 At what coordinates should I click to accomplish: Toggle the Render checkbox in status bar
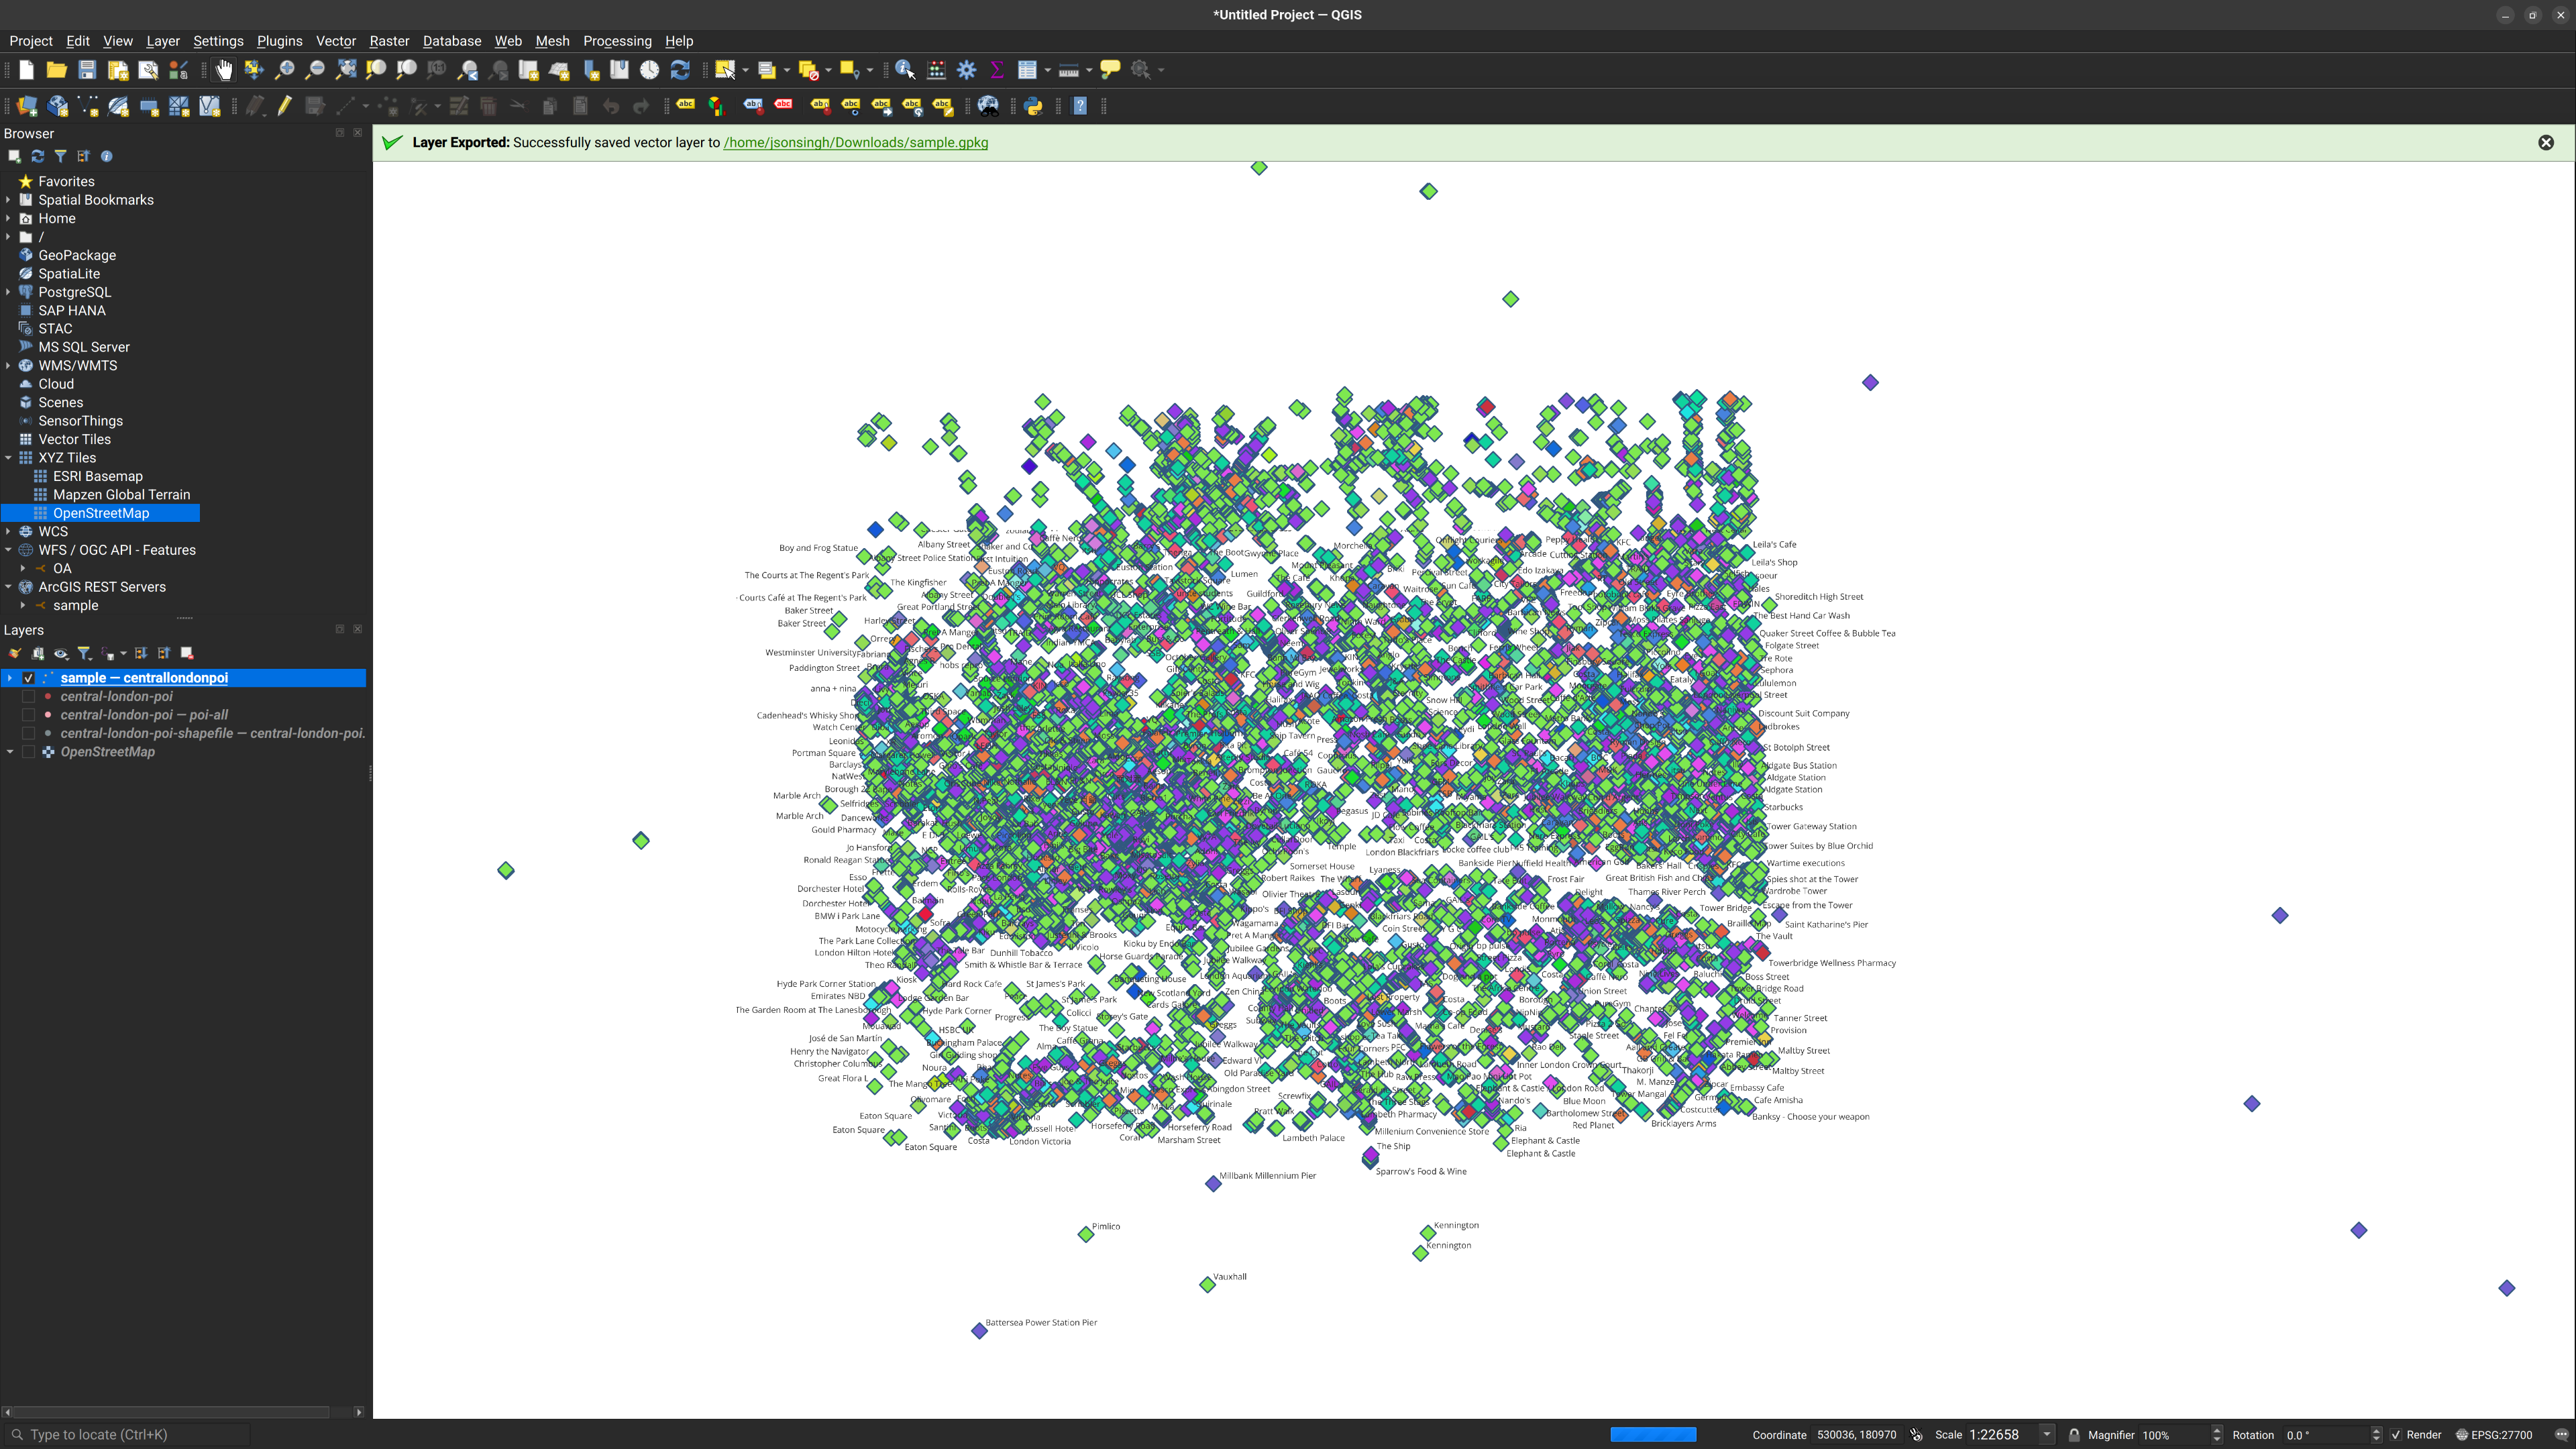(2396, 1435)
